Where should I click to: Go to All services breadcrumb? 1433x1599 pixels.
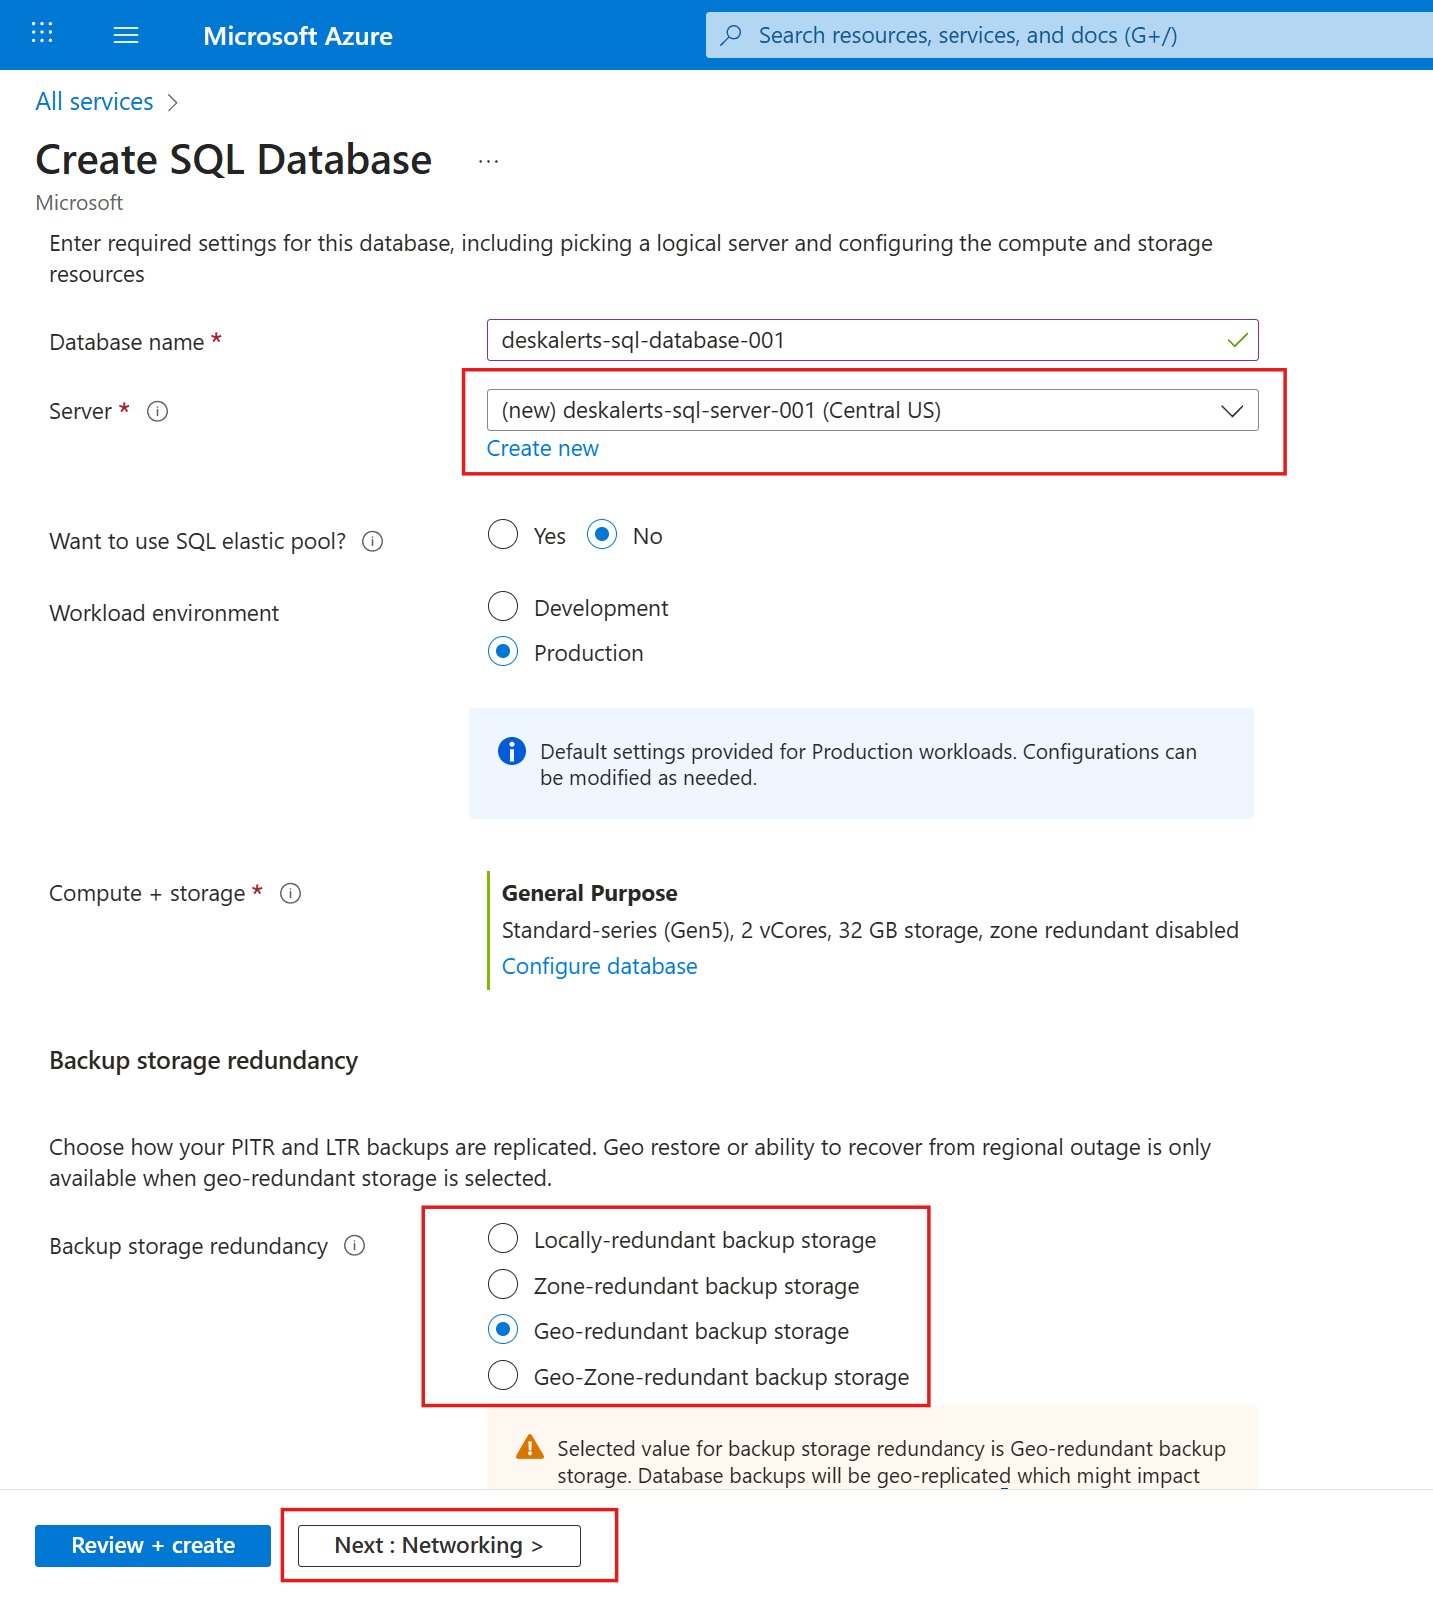pyautogui.click(x=94, y=102)
